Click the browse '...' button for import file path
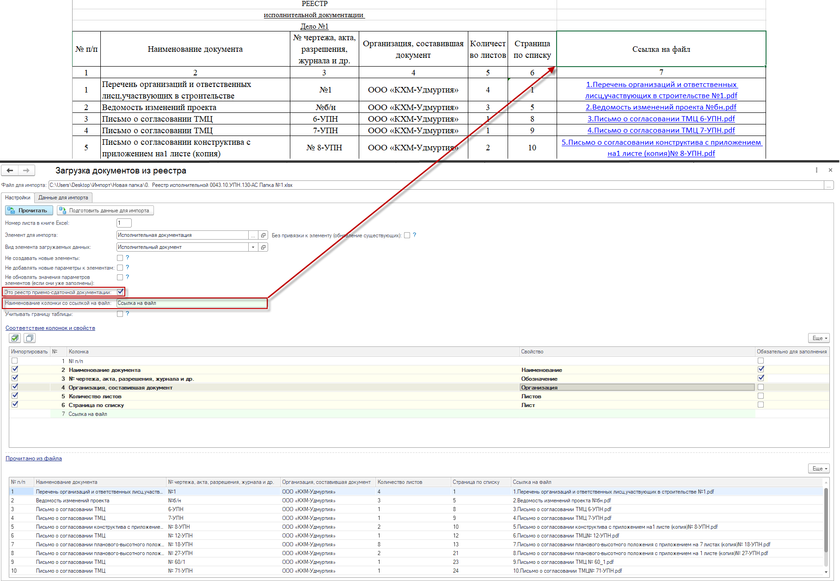 [829, 185]
